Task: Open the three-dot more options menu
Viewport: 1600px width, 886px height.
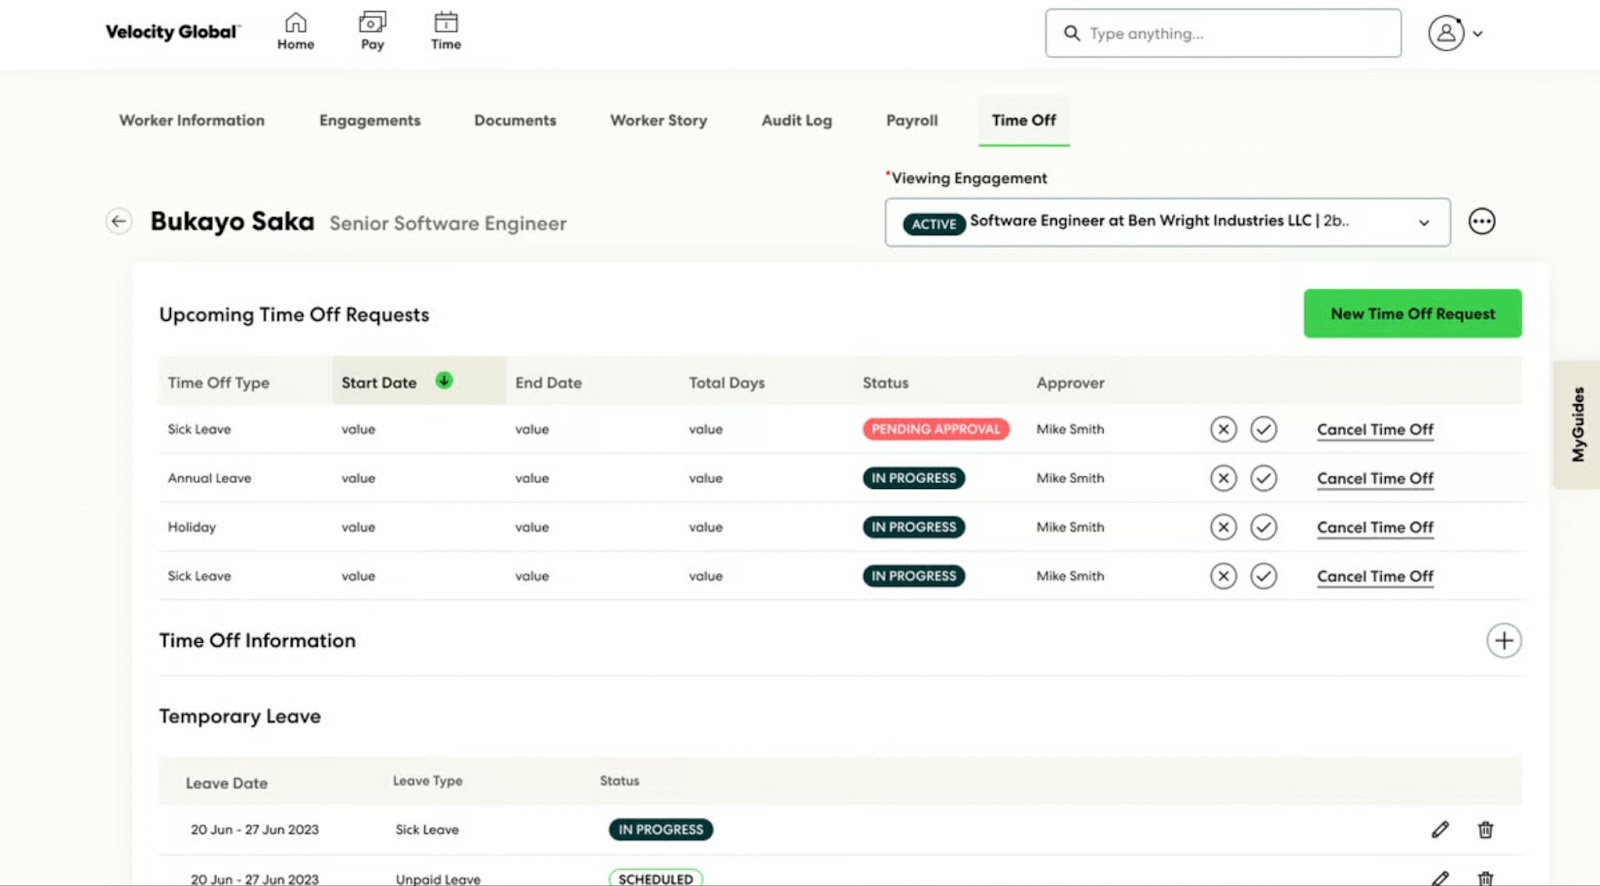Action: (x=1482, y=221)
